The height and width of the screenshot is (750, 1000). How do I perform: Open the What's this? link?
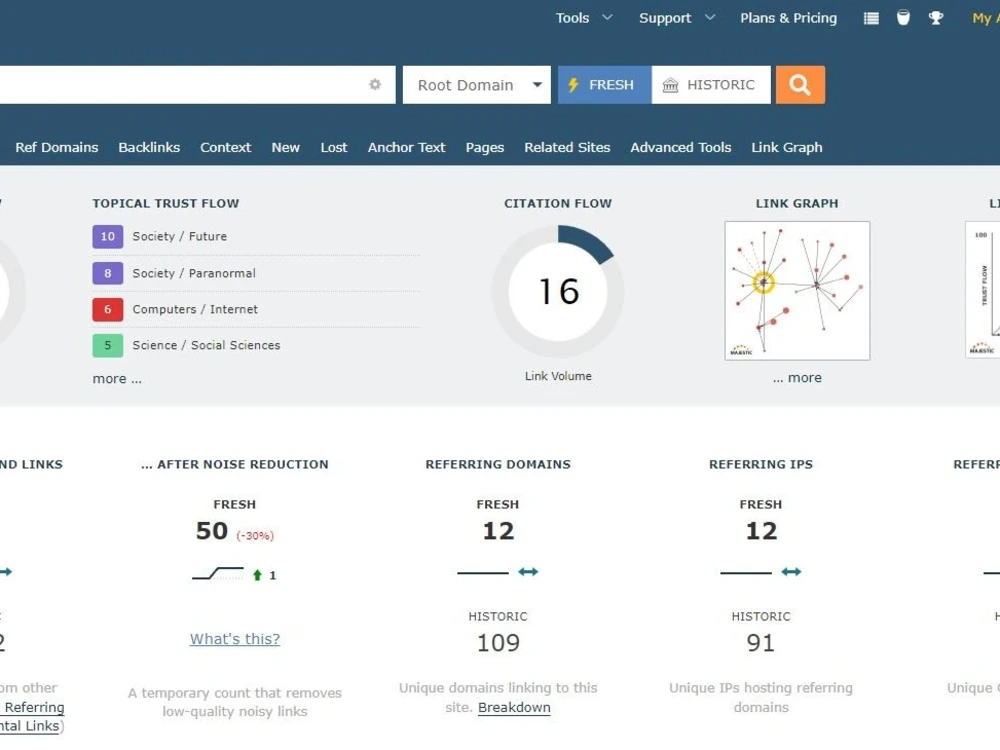pyautogui.click(x=235, y=639)
